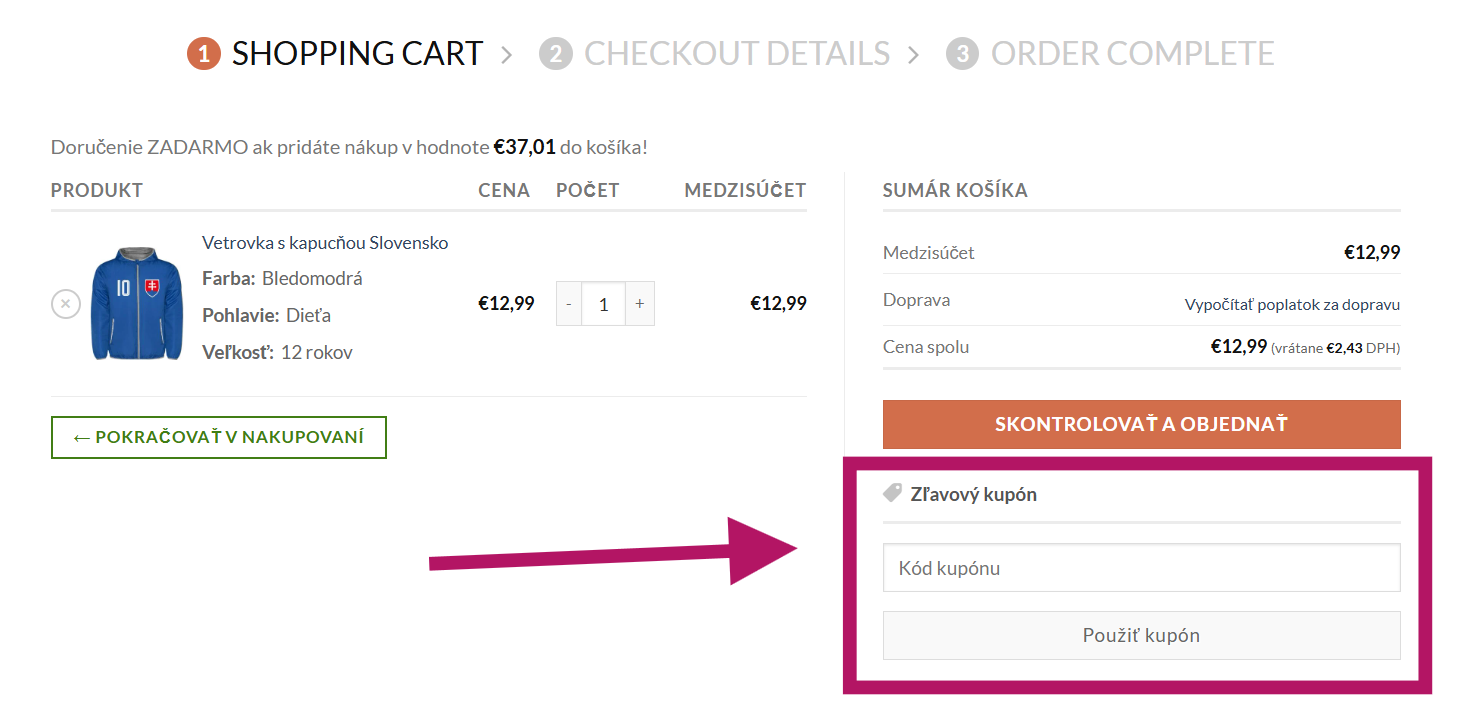This screenshot has width=1461, height=702.
Task: Click Skontrolovať a objednať button
Action: click(x=1141, y=424)
